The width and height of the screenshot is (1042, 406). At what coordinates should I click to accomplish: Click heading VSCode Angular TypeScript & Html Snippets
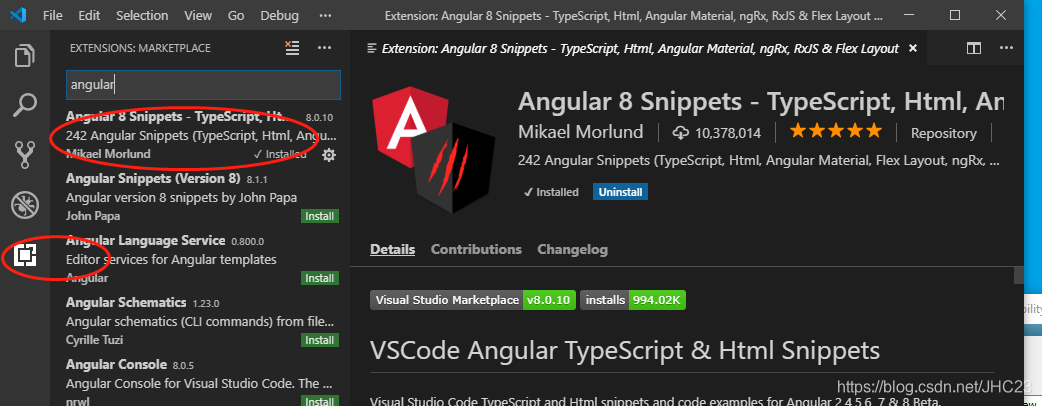pyautogui.click(x=625, y=350)
